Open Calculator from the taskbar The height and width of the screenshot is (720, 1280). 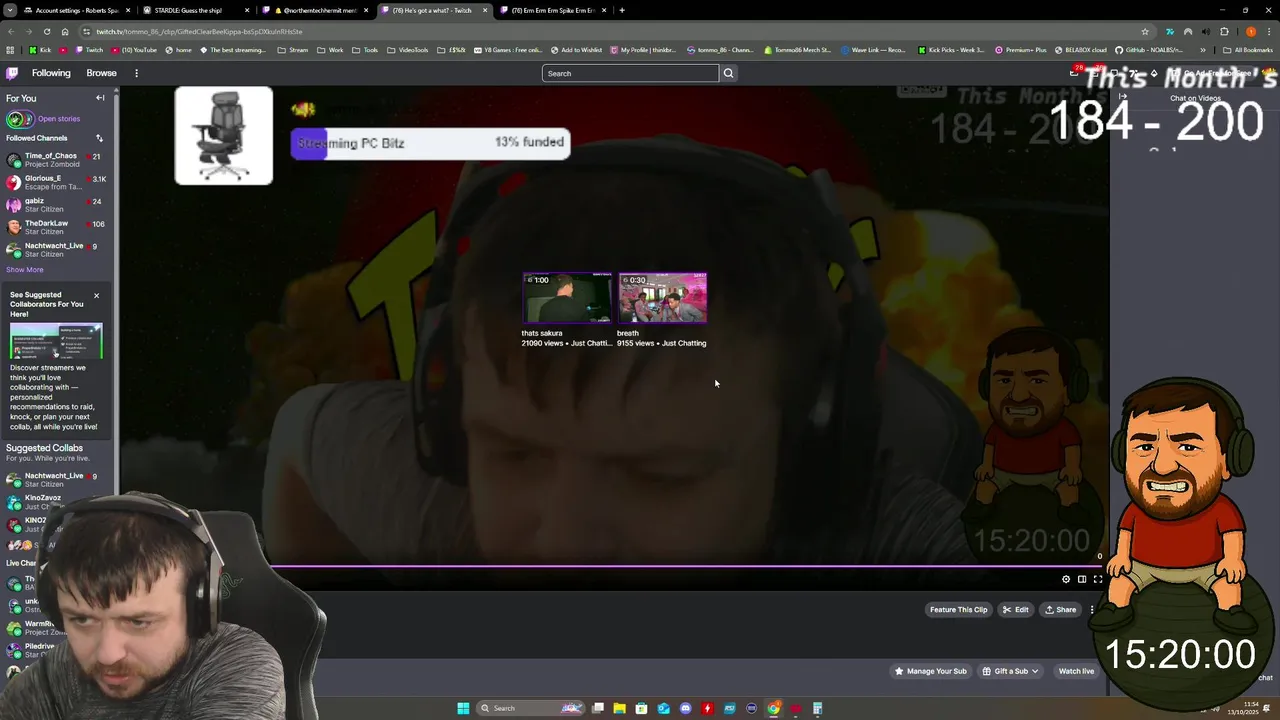817,708
